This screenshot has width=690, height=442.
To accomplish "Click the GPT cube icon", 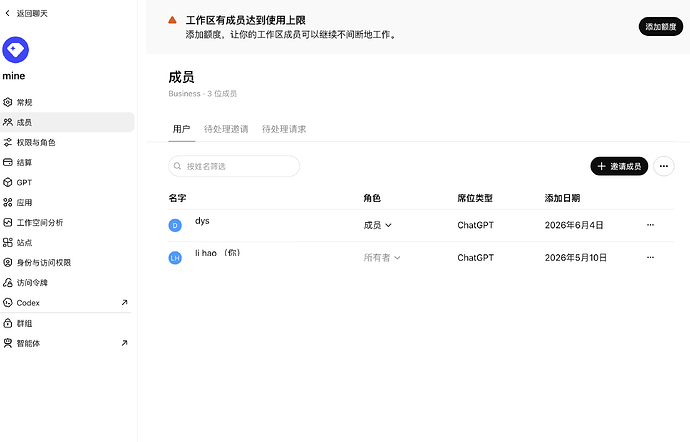I will 8,182.
